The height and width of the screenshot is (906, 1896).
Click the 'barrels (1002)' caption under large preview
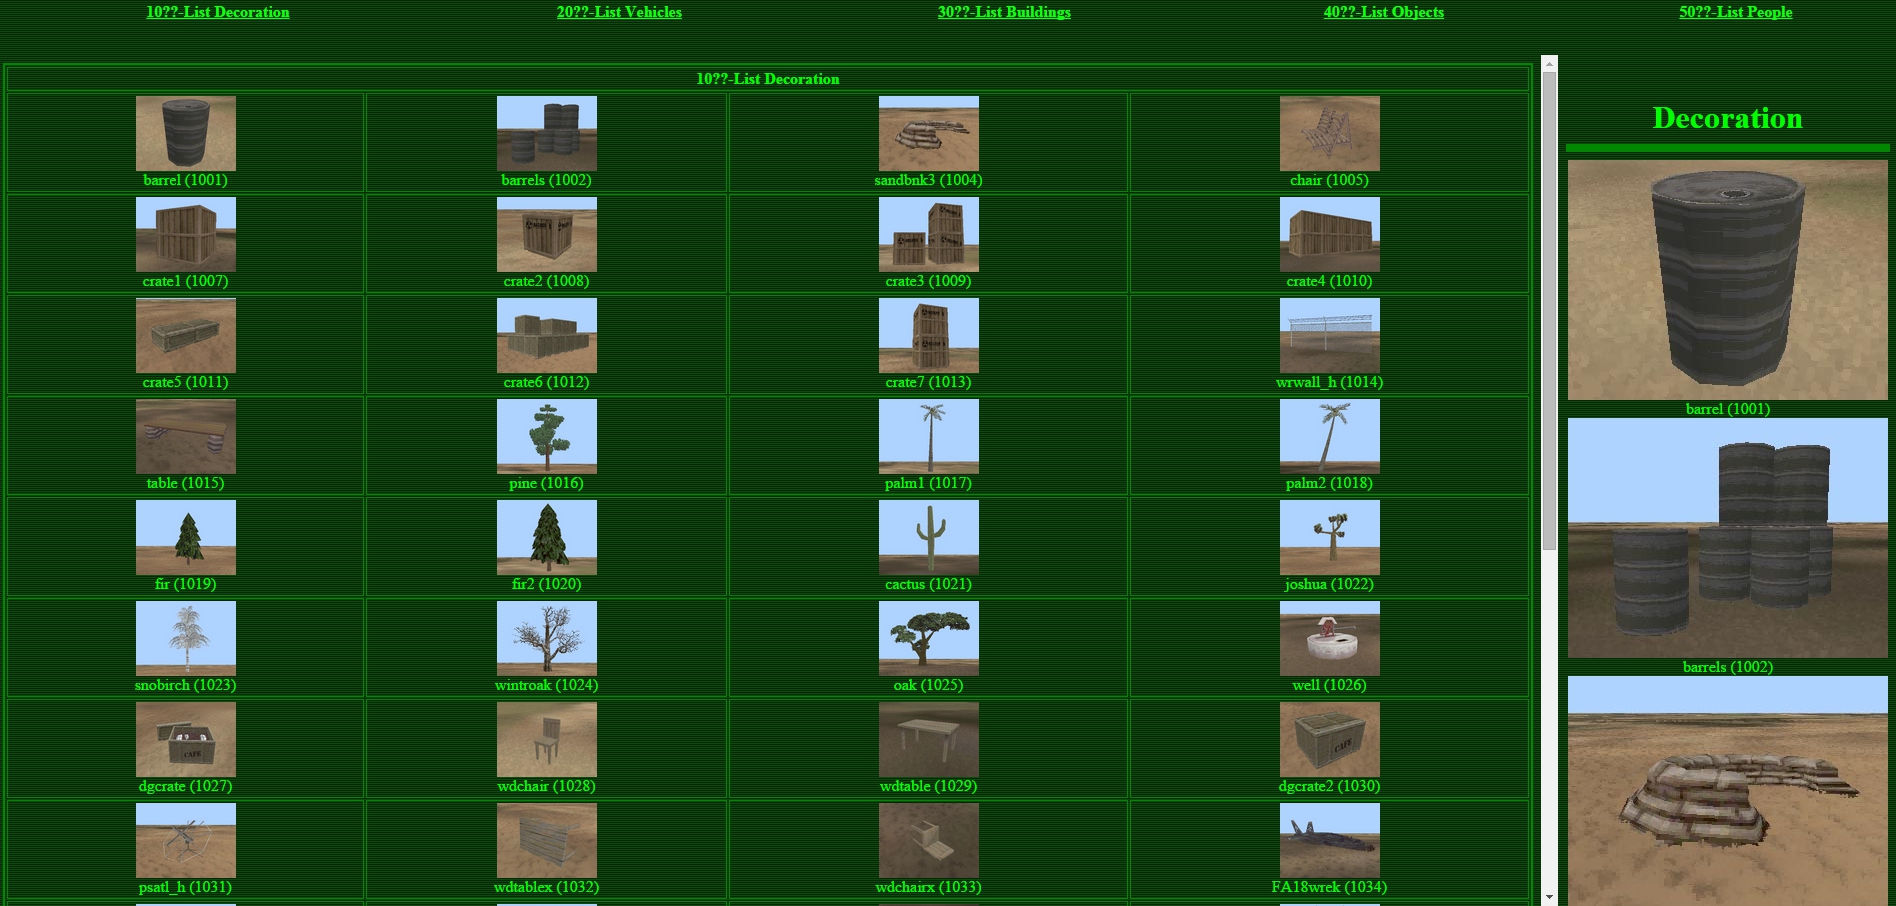1727,667
